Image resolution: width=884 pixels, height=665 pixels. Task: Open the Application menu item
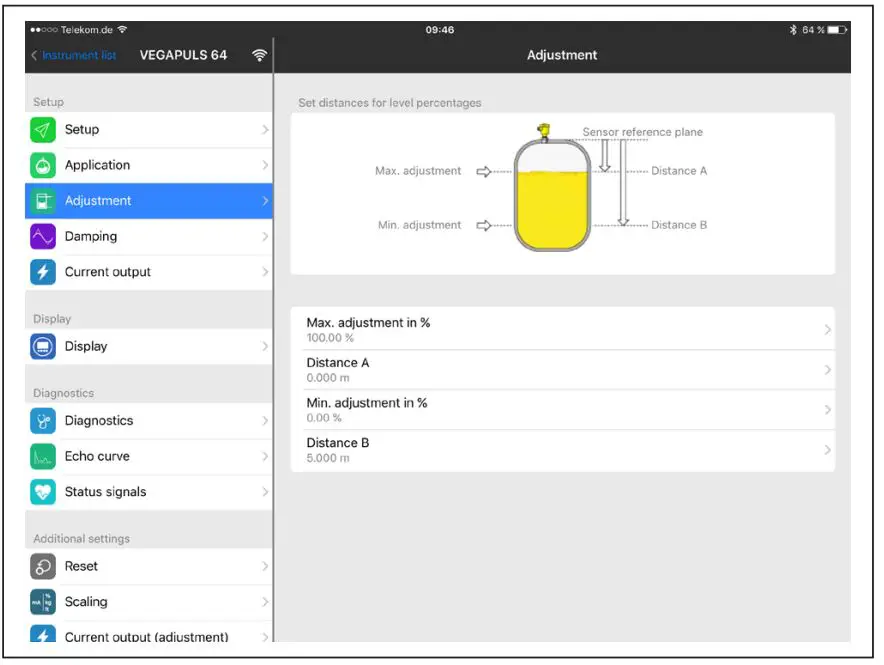[x=149, y=165]
